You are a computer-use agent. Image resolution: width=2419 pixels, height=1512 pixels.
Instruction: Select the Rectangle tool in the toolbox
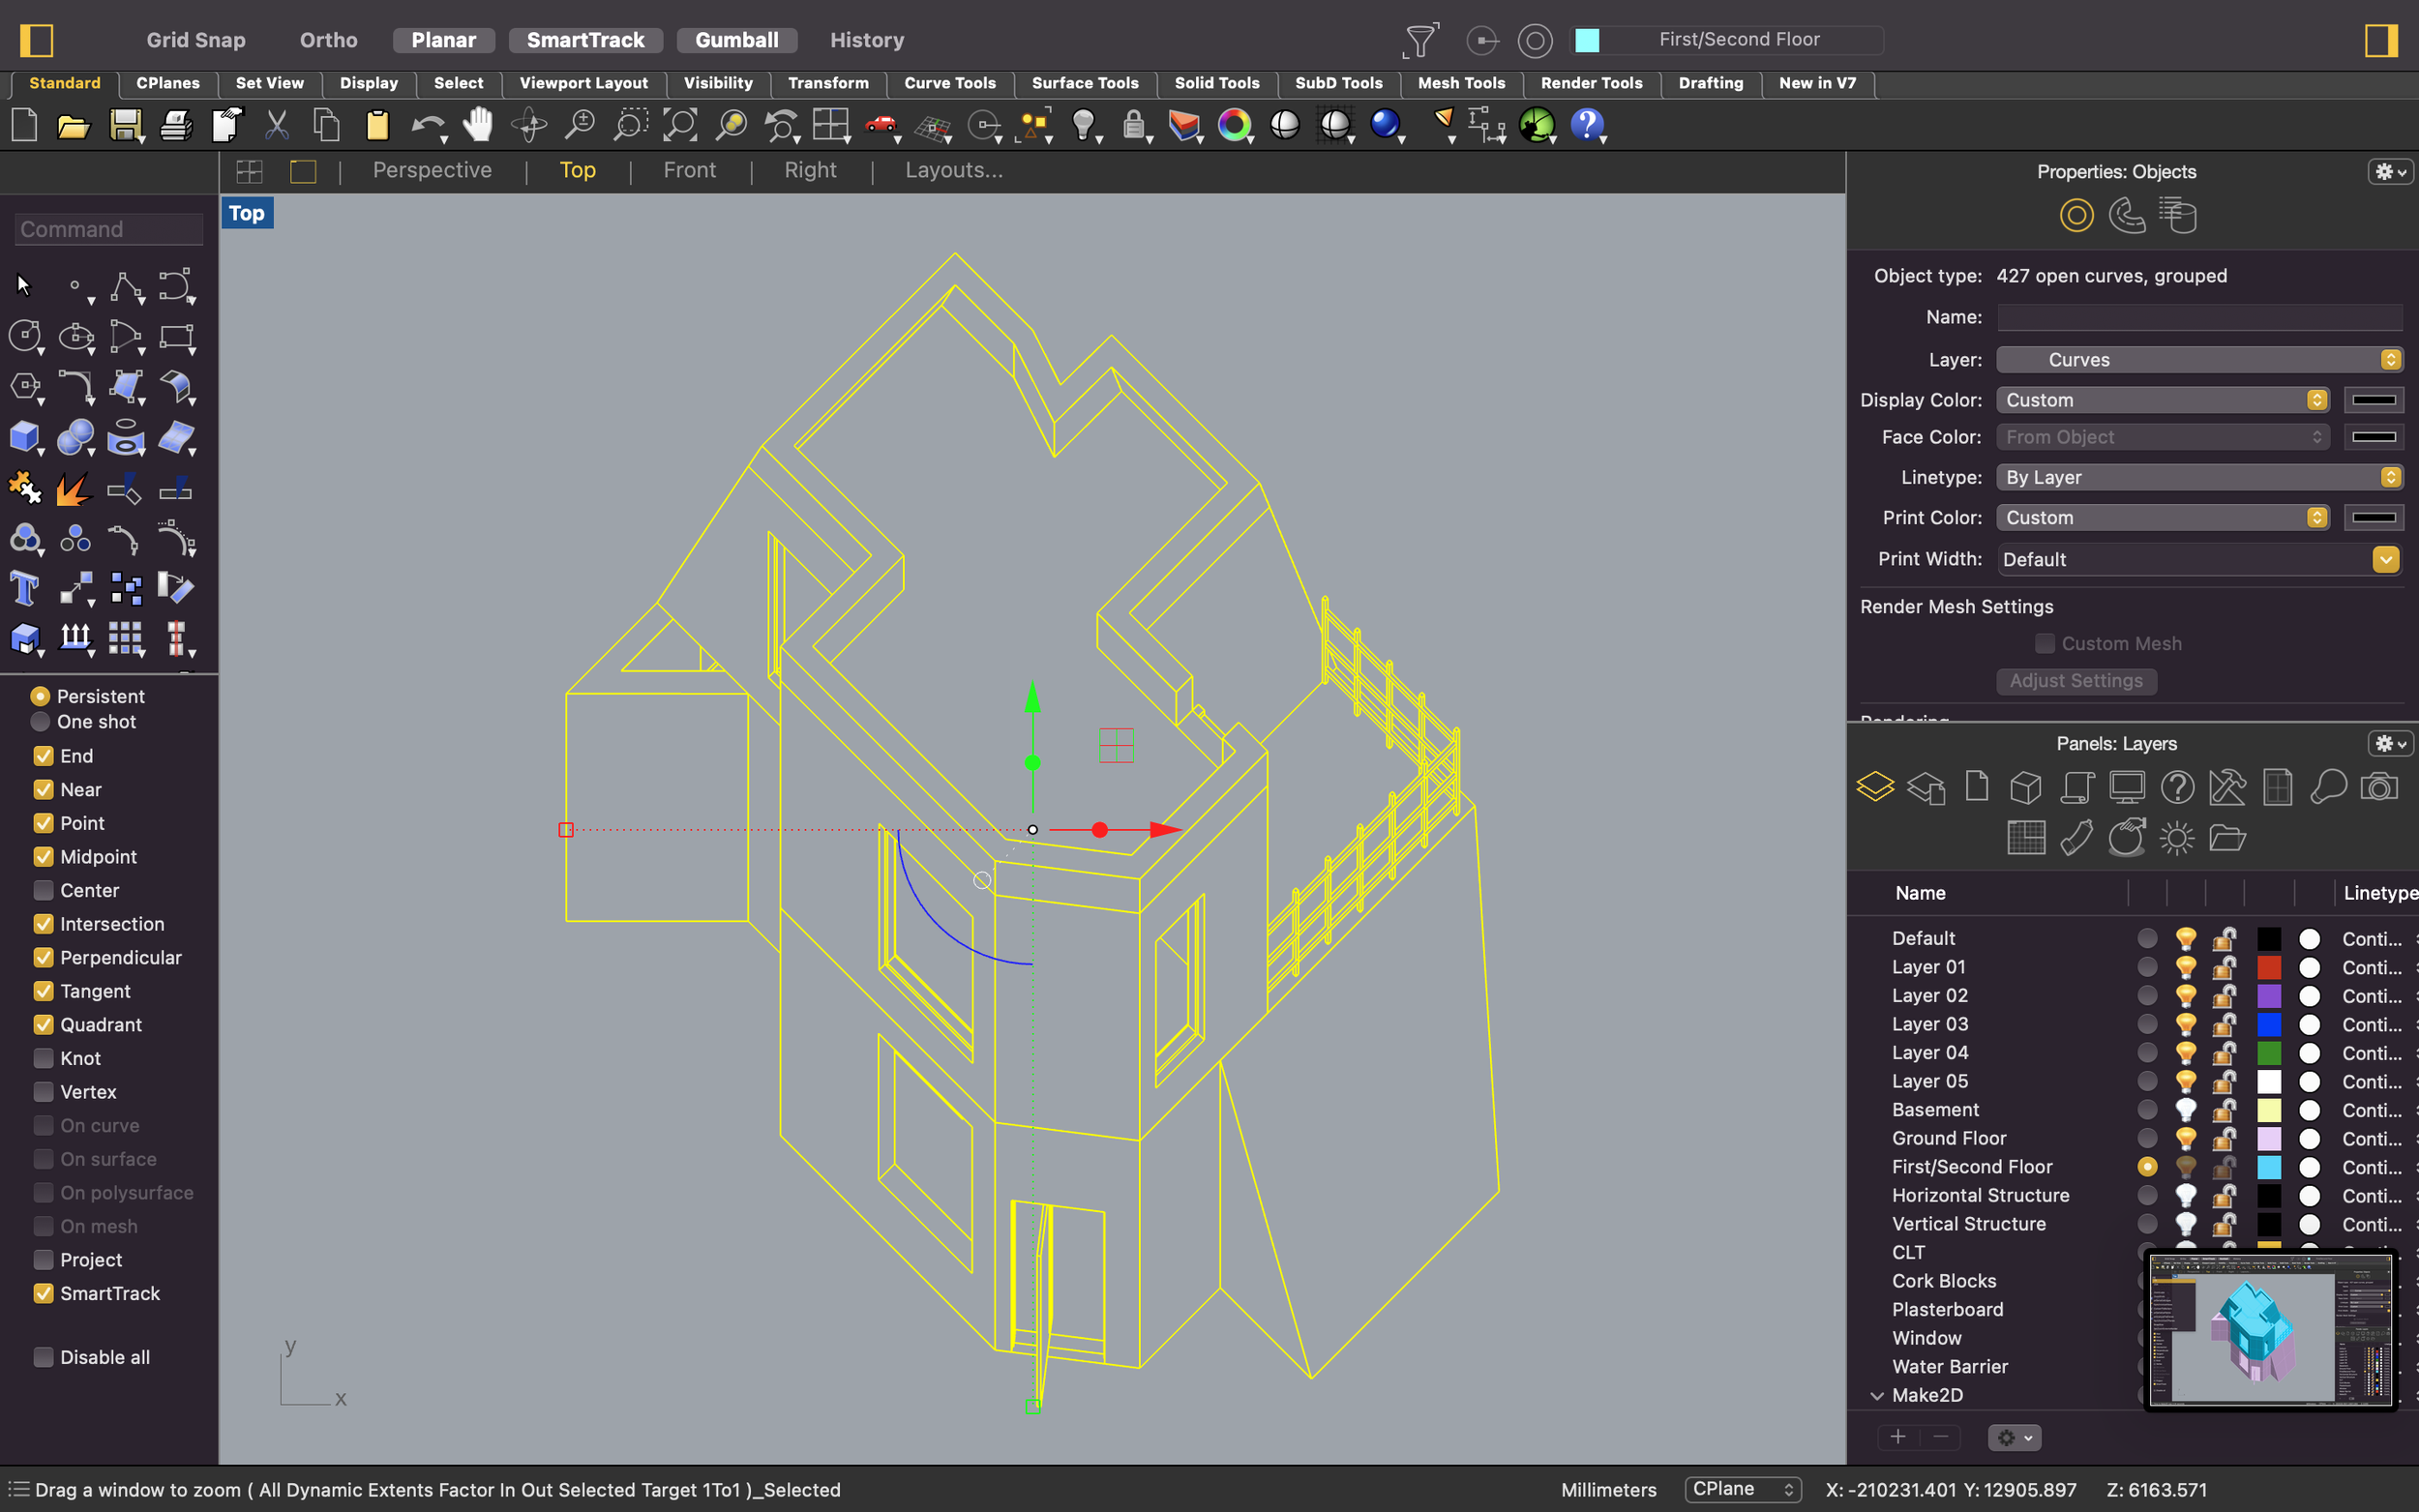point(176,337)
